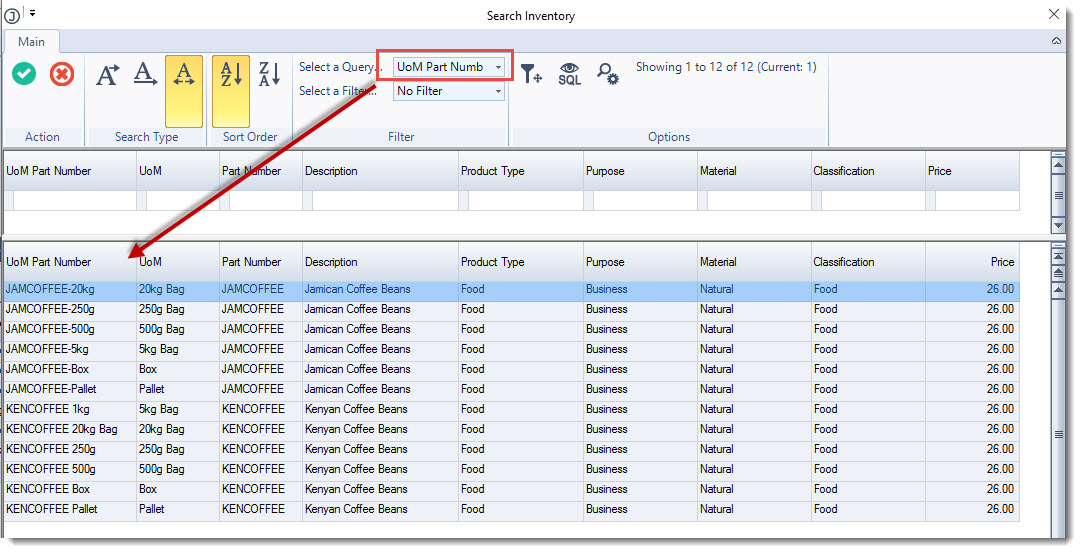This screenshot has width=1081, height=553.
Task: Sort results grid by Classification header
Action: coord(868,262)
